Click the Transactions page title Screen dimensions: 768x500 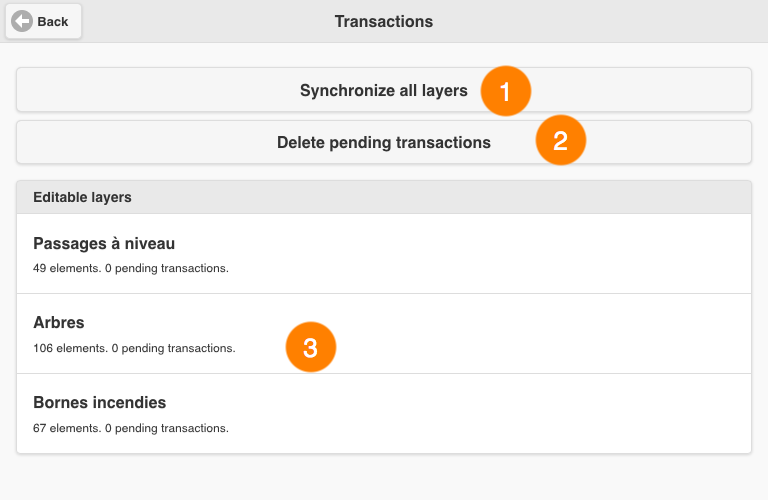click(x=384, y=22)
